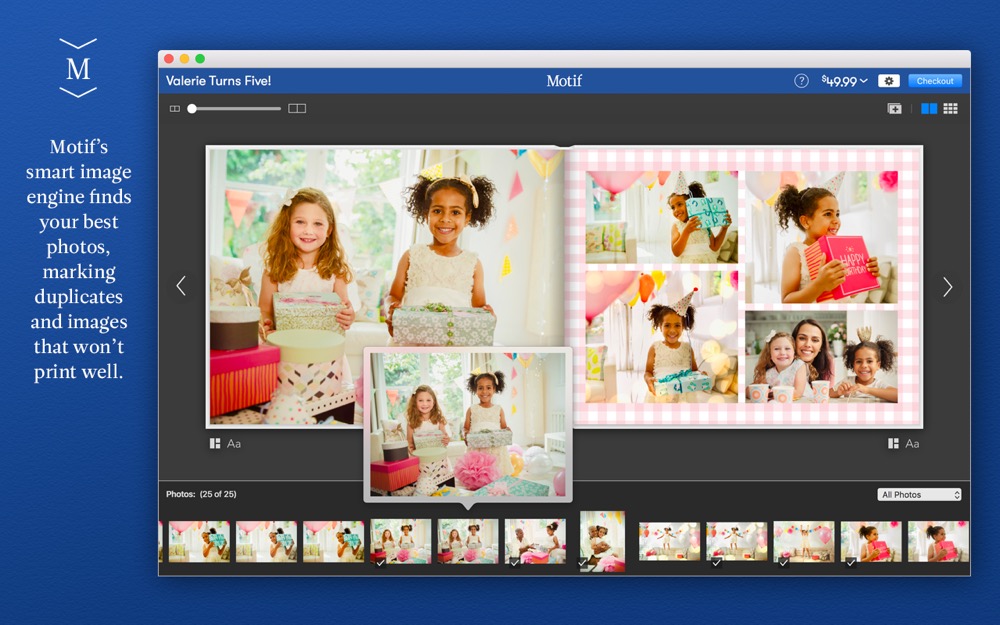Image resolution: width=1000 pixels, height=625 pixels.
Task: Open text options under right page
Action: 912,443
